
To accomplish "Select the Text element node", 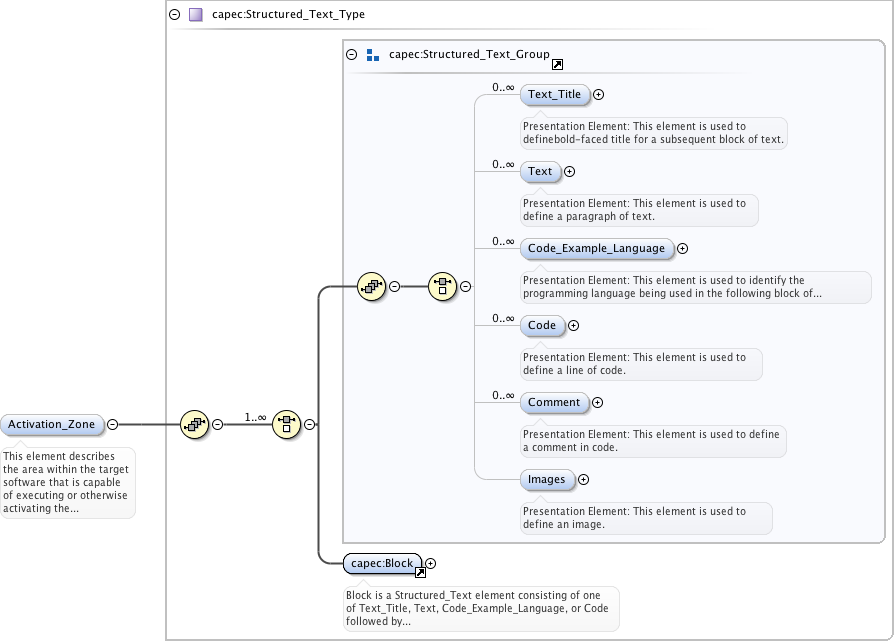I will coord(540,172).
